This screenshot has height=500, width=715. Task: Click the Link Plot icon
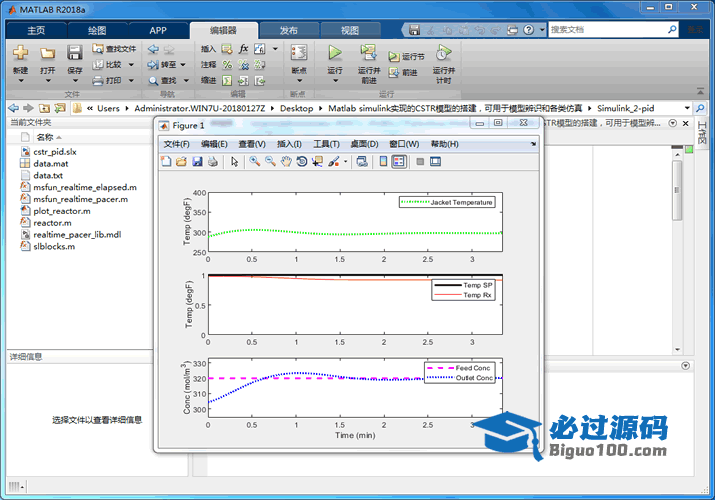(362, 161)
